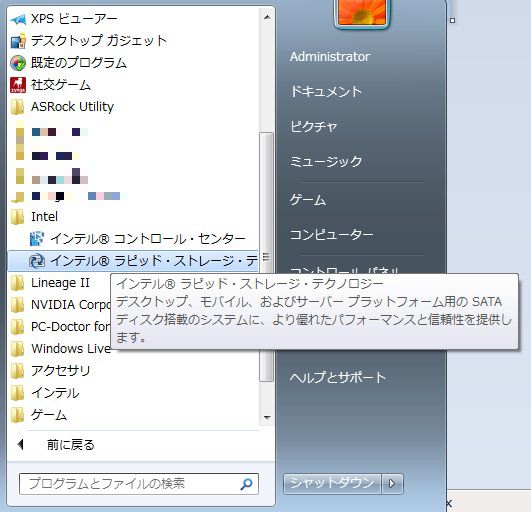Expand the アクセサリ folder
Viewport: 531px width, 512px height.
[133, 371]
